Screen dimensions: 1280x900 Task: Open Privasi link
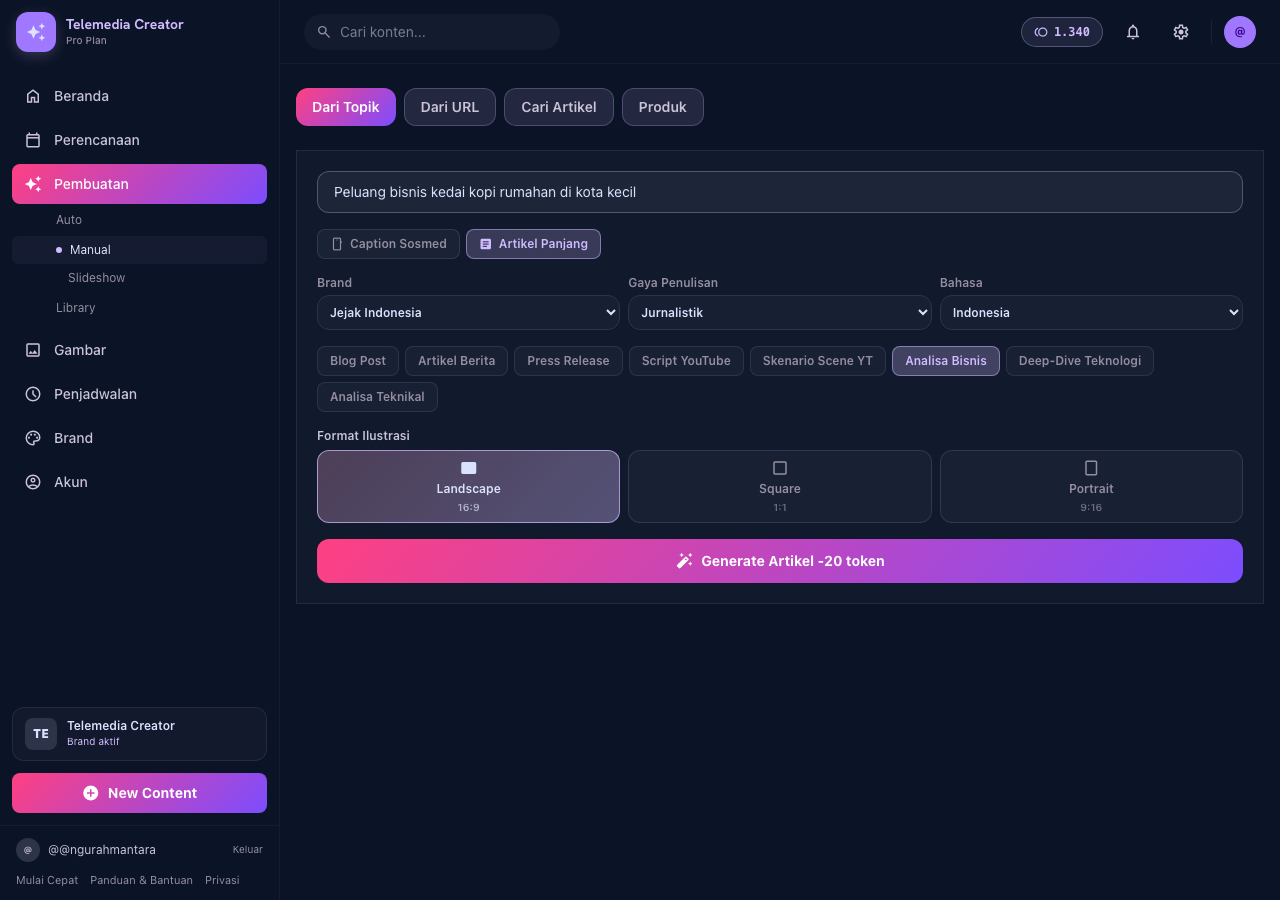tap(222, 880)
